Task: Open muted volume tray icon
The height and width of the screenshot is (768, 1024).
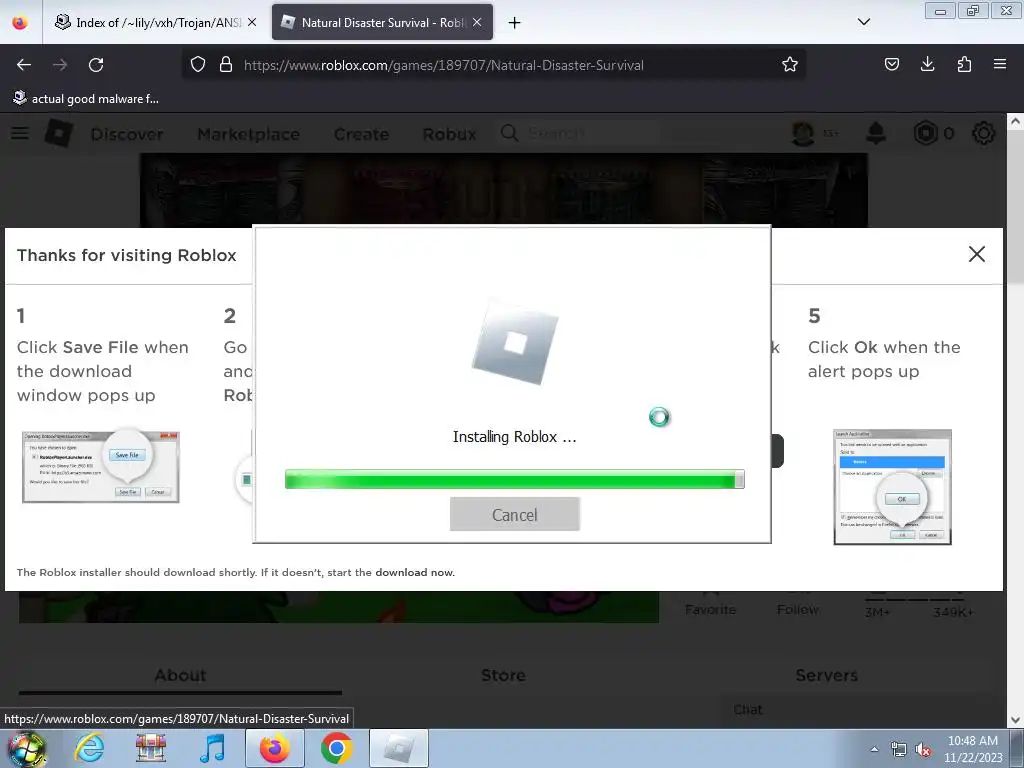Action: pyautogui.click(x=923, y=749)
